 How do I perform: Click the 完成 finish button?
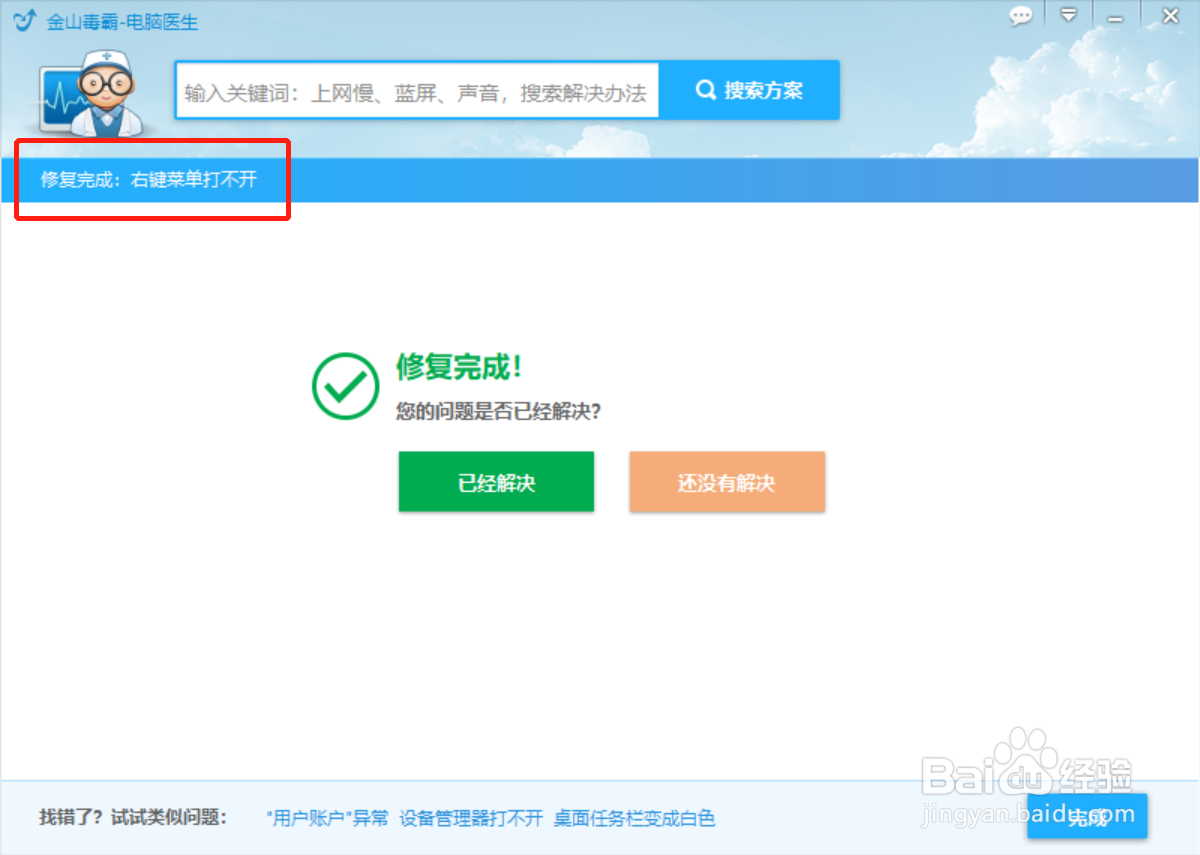click(1087, 816)
